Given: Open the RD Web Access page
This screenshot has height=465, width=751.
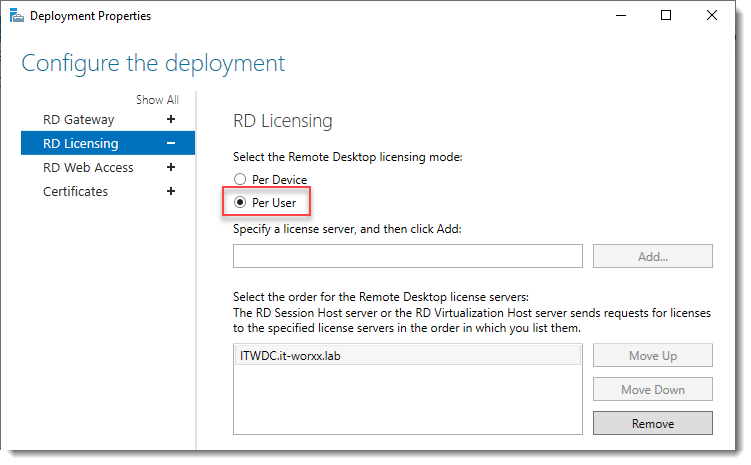Looking at the screenshot, I should (x=88, y=168).
